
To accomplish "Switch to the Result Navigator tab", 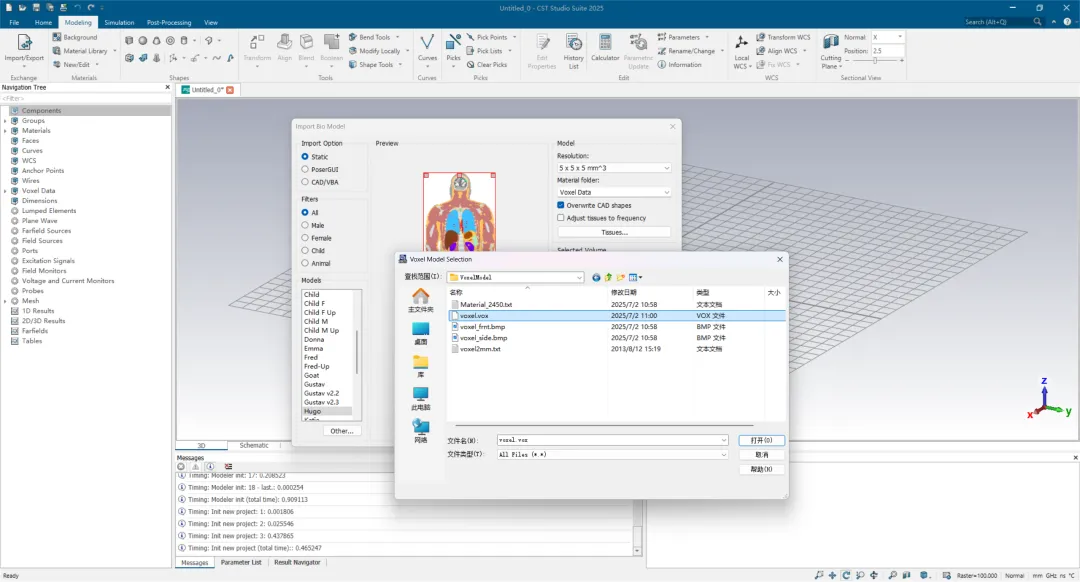I will point(297,563).
